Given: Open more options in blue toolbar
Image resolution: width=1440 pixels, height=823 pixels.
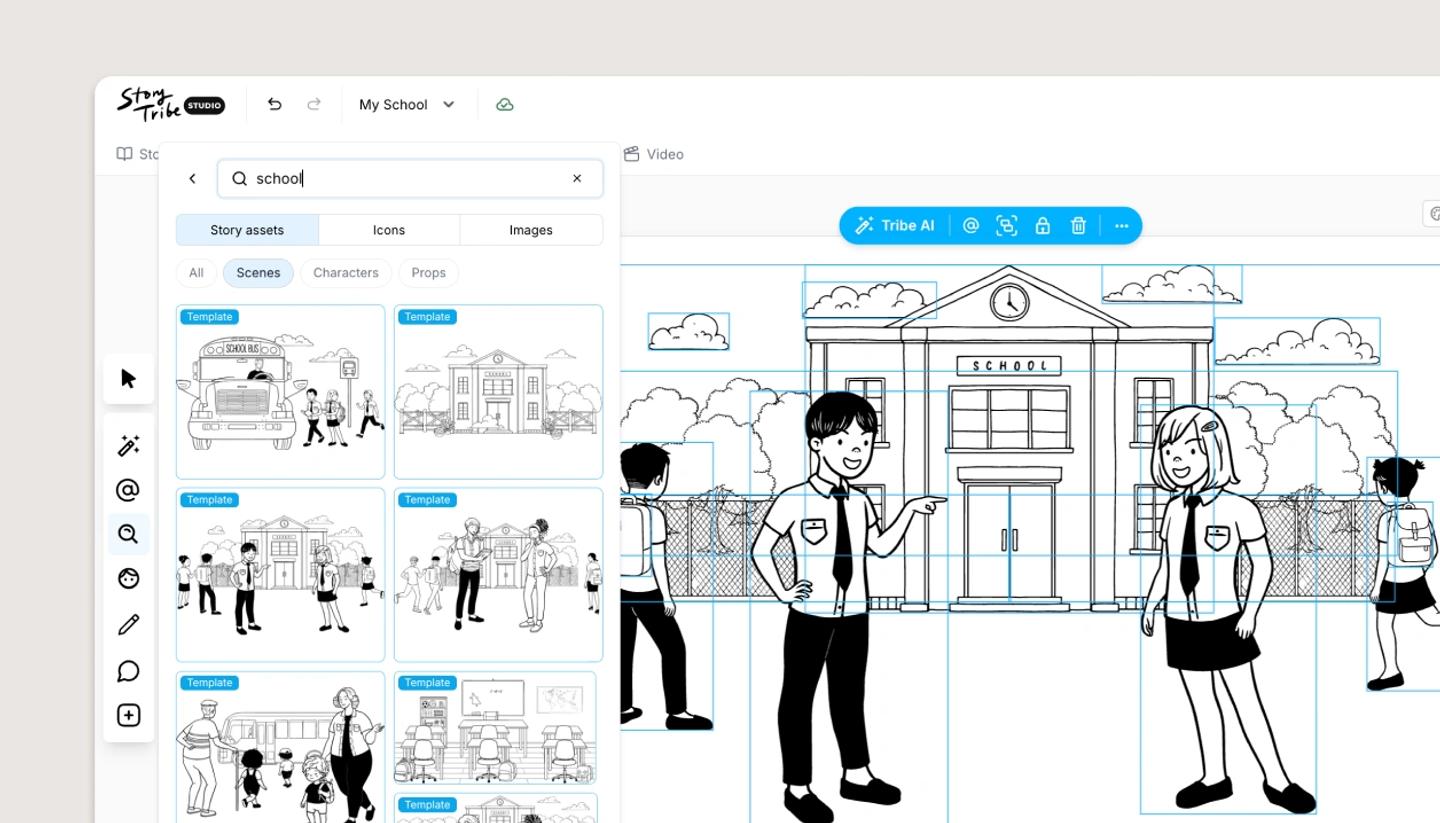Looking at the screenshot, I should click(1121, 226).
